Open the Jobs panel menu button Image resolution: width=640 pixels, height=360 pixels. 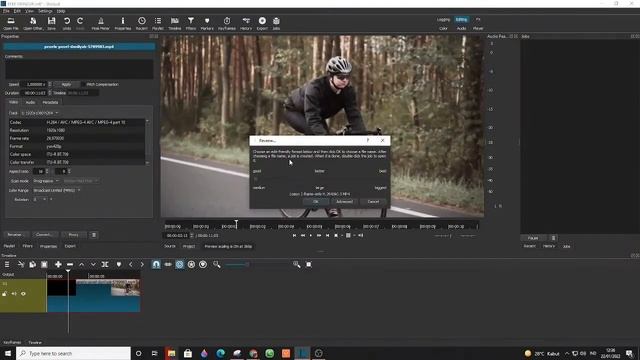click(x=553, y=238)
